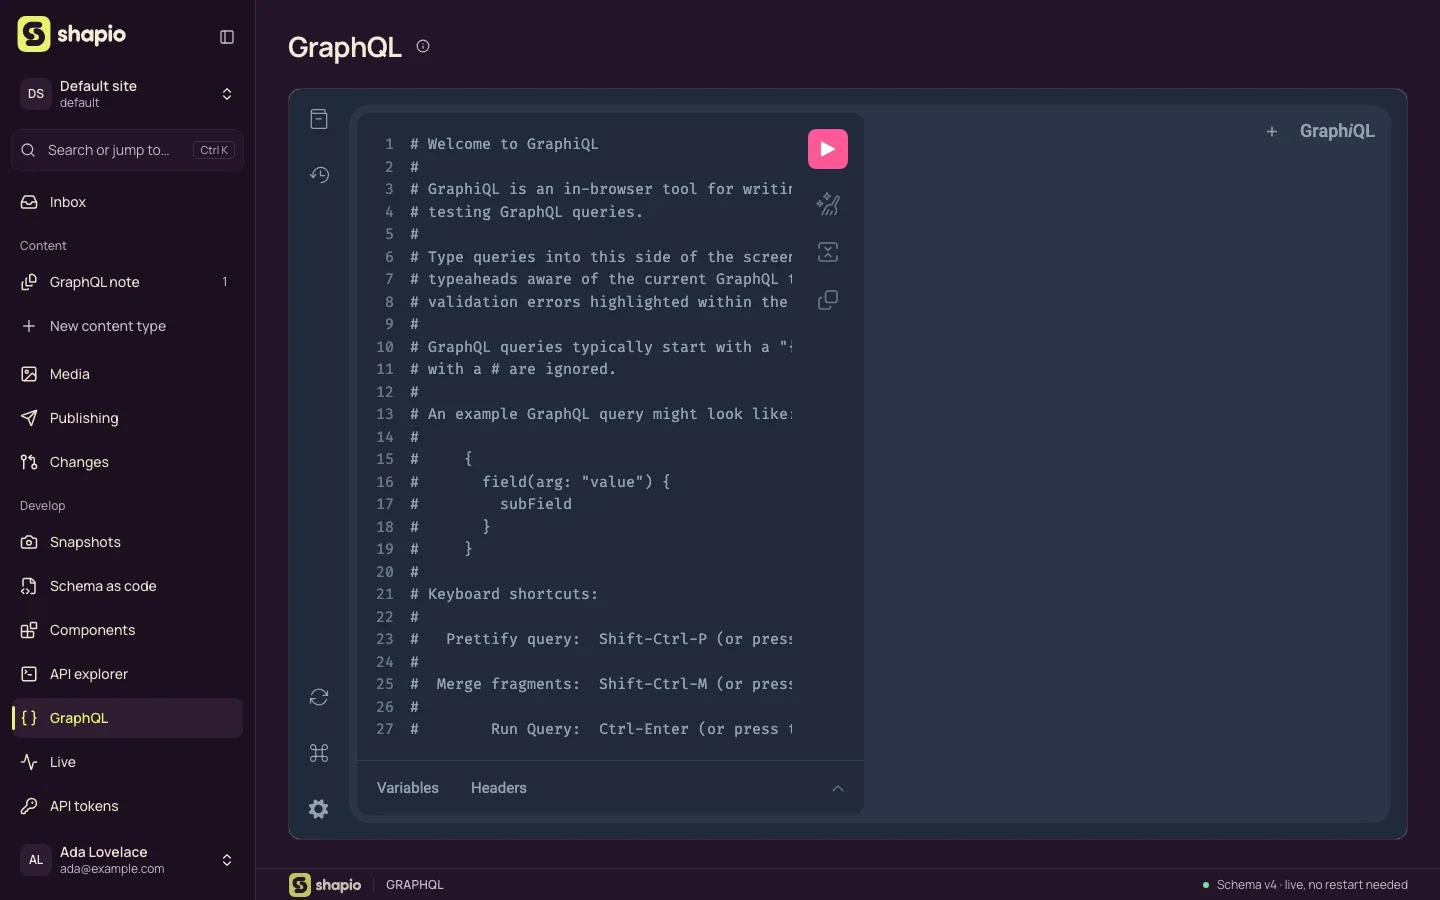Re-fetch the GraphQL schema
This screenshot has width=1440, height=900.
click(x=319, y=697)
